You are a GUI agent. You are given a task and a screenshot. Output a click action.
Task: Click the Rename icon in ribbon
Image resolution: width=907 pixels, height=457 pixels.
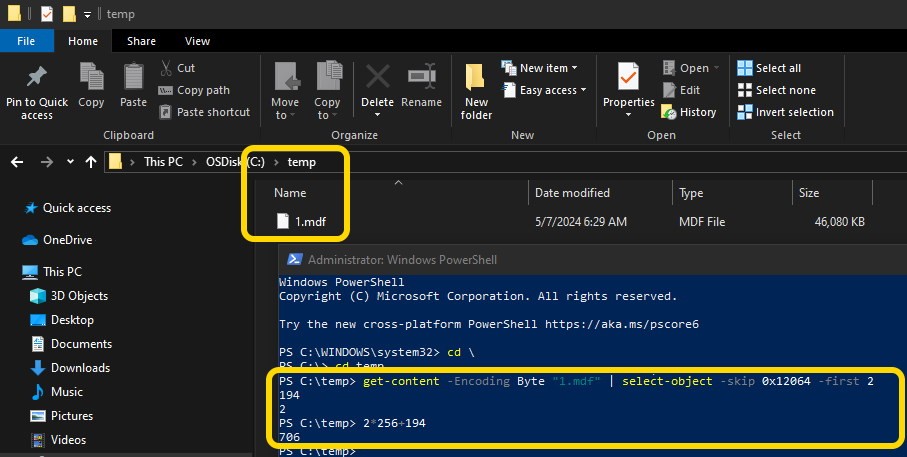[421, 78]
